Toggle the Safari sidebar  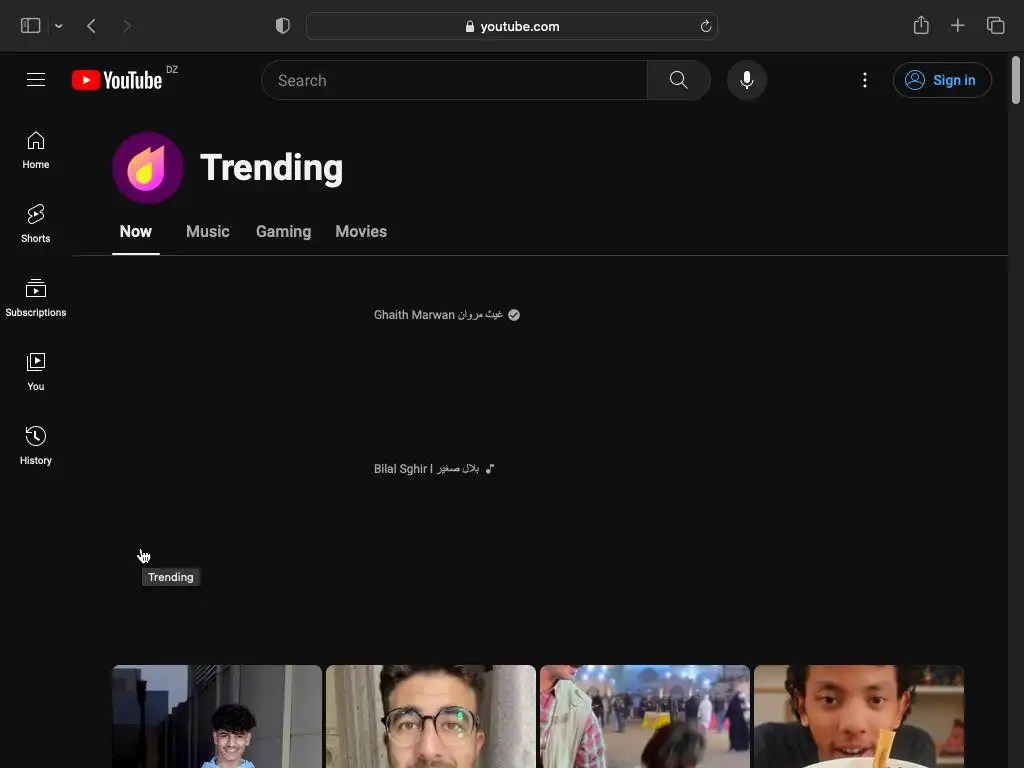pos(31,26)
